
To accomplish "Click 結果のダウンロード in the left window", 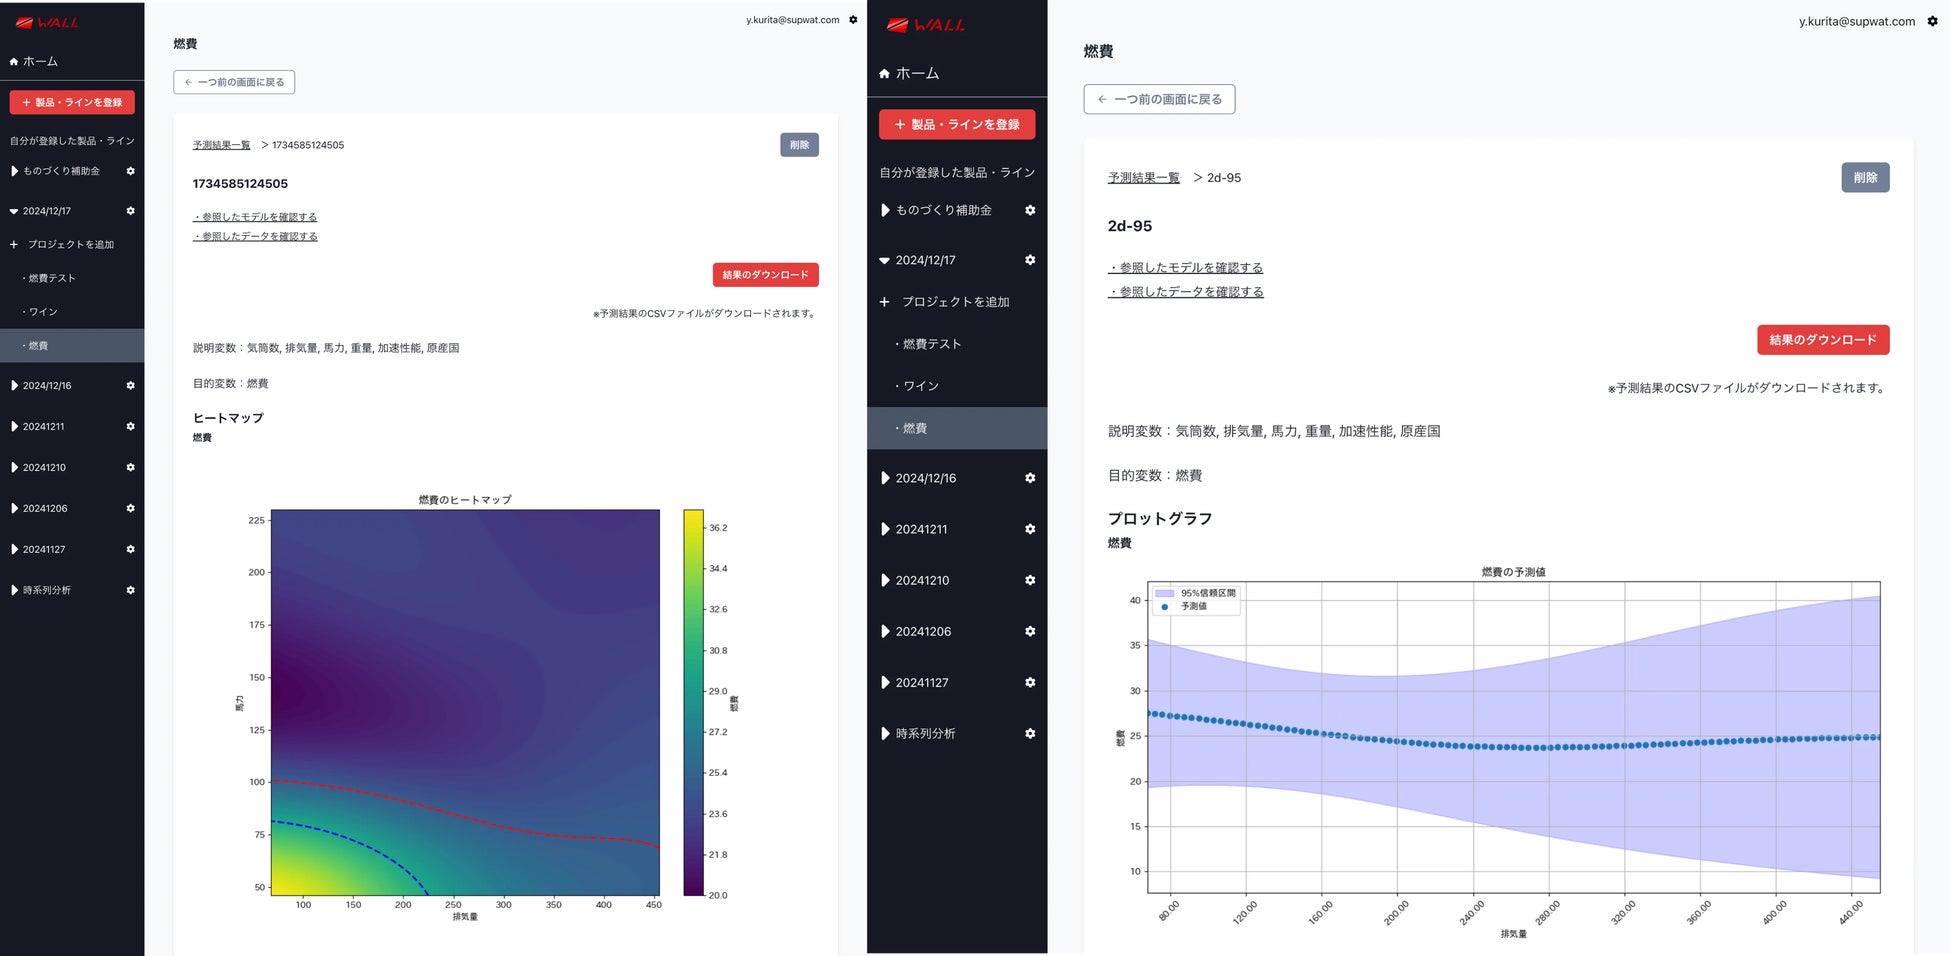I will [x=766, y=275].
